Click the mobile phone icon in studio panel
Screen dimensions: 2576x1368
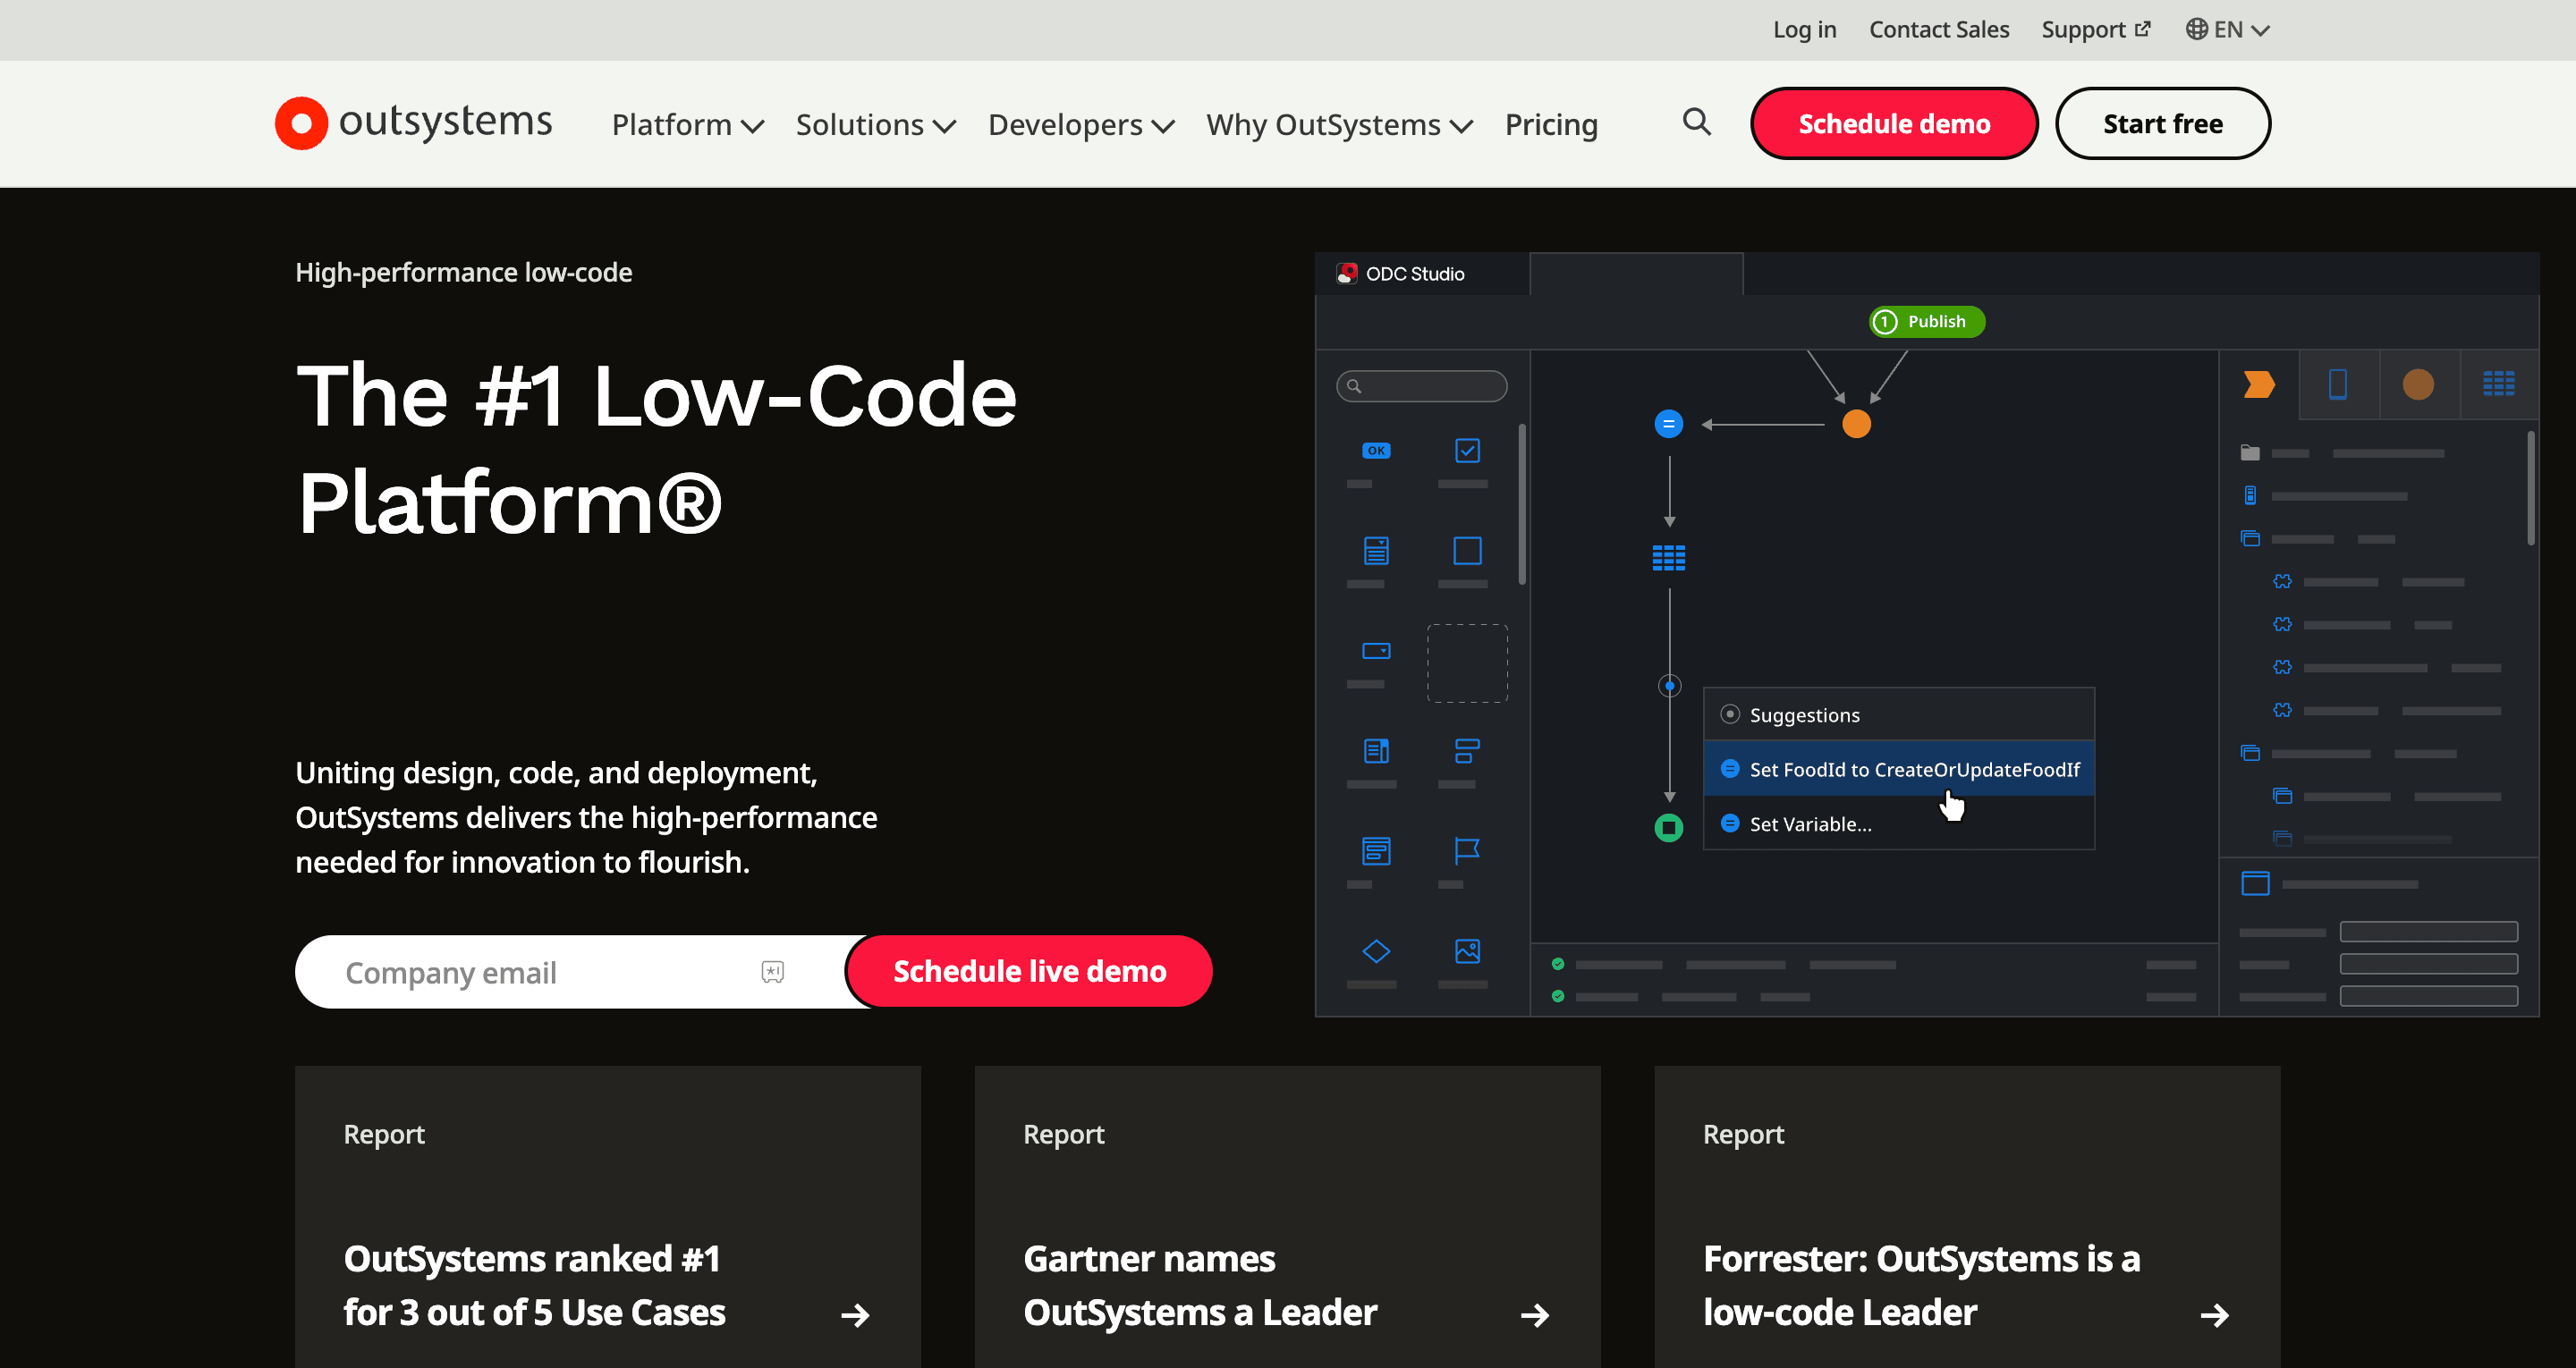(2338, 385)
